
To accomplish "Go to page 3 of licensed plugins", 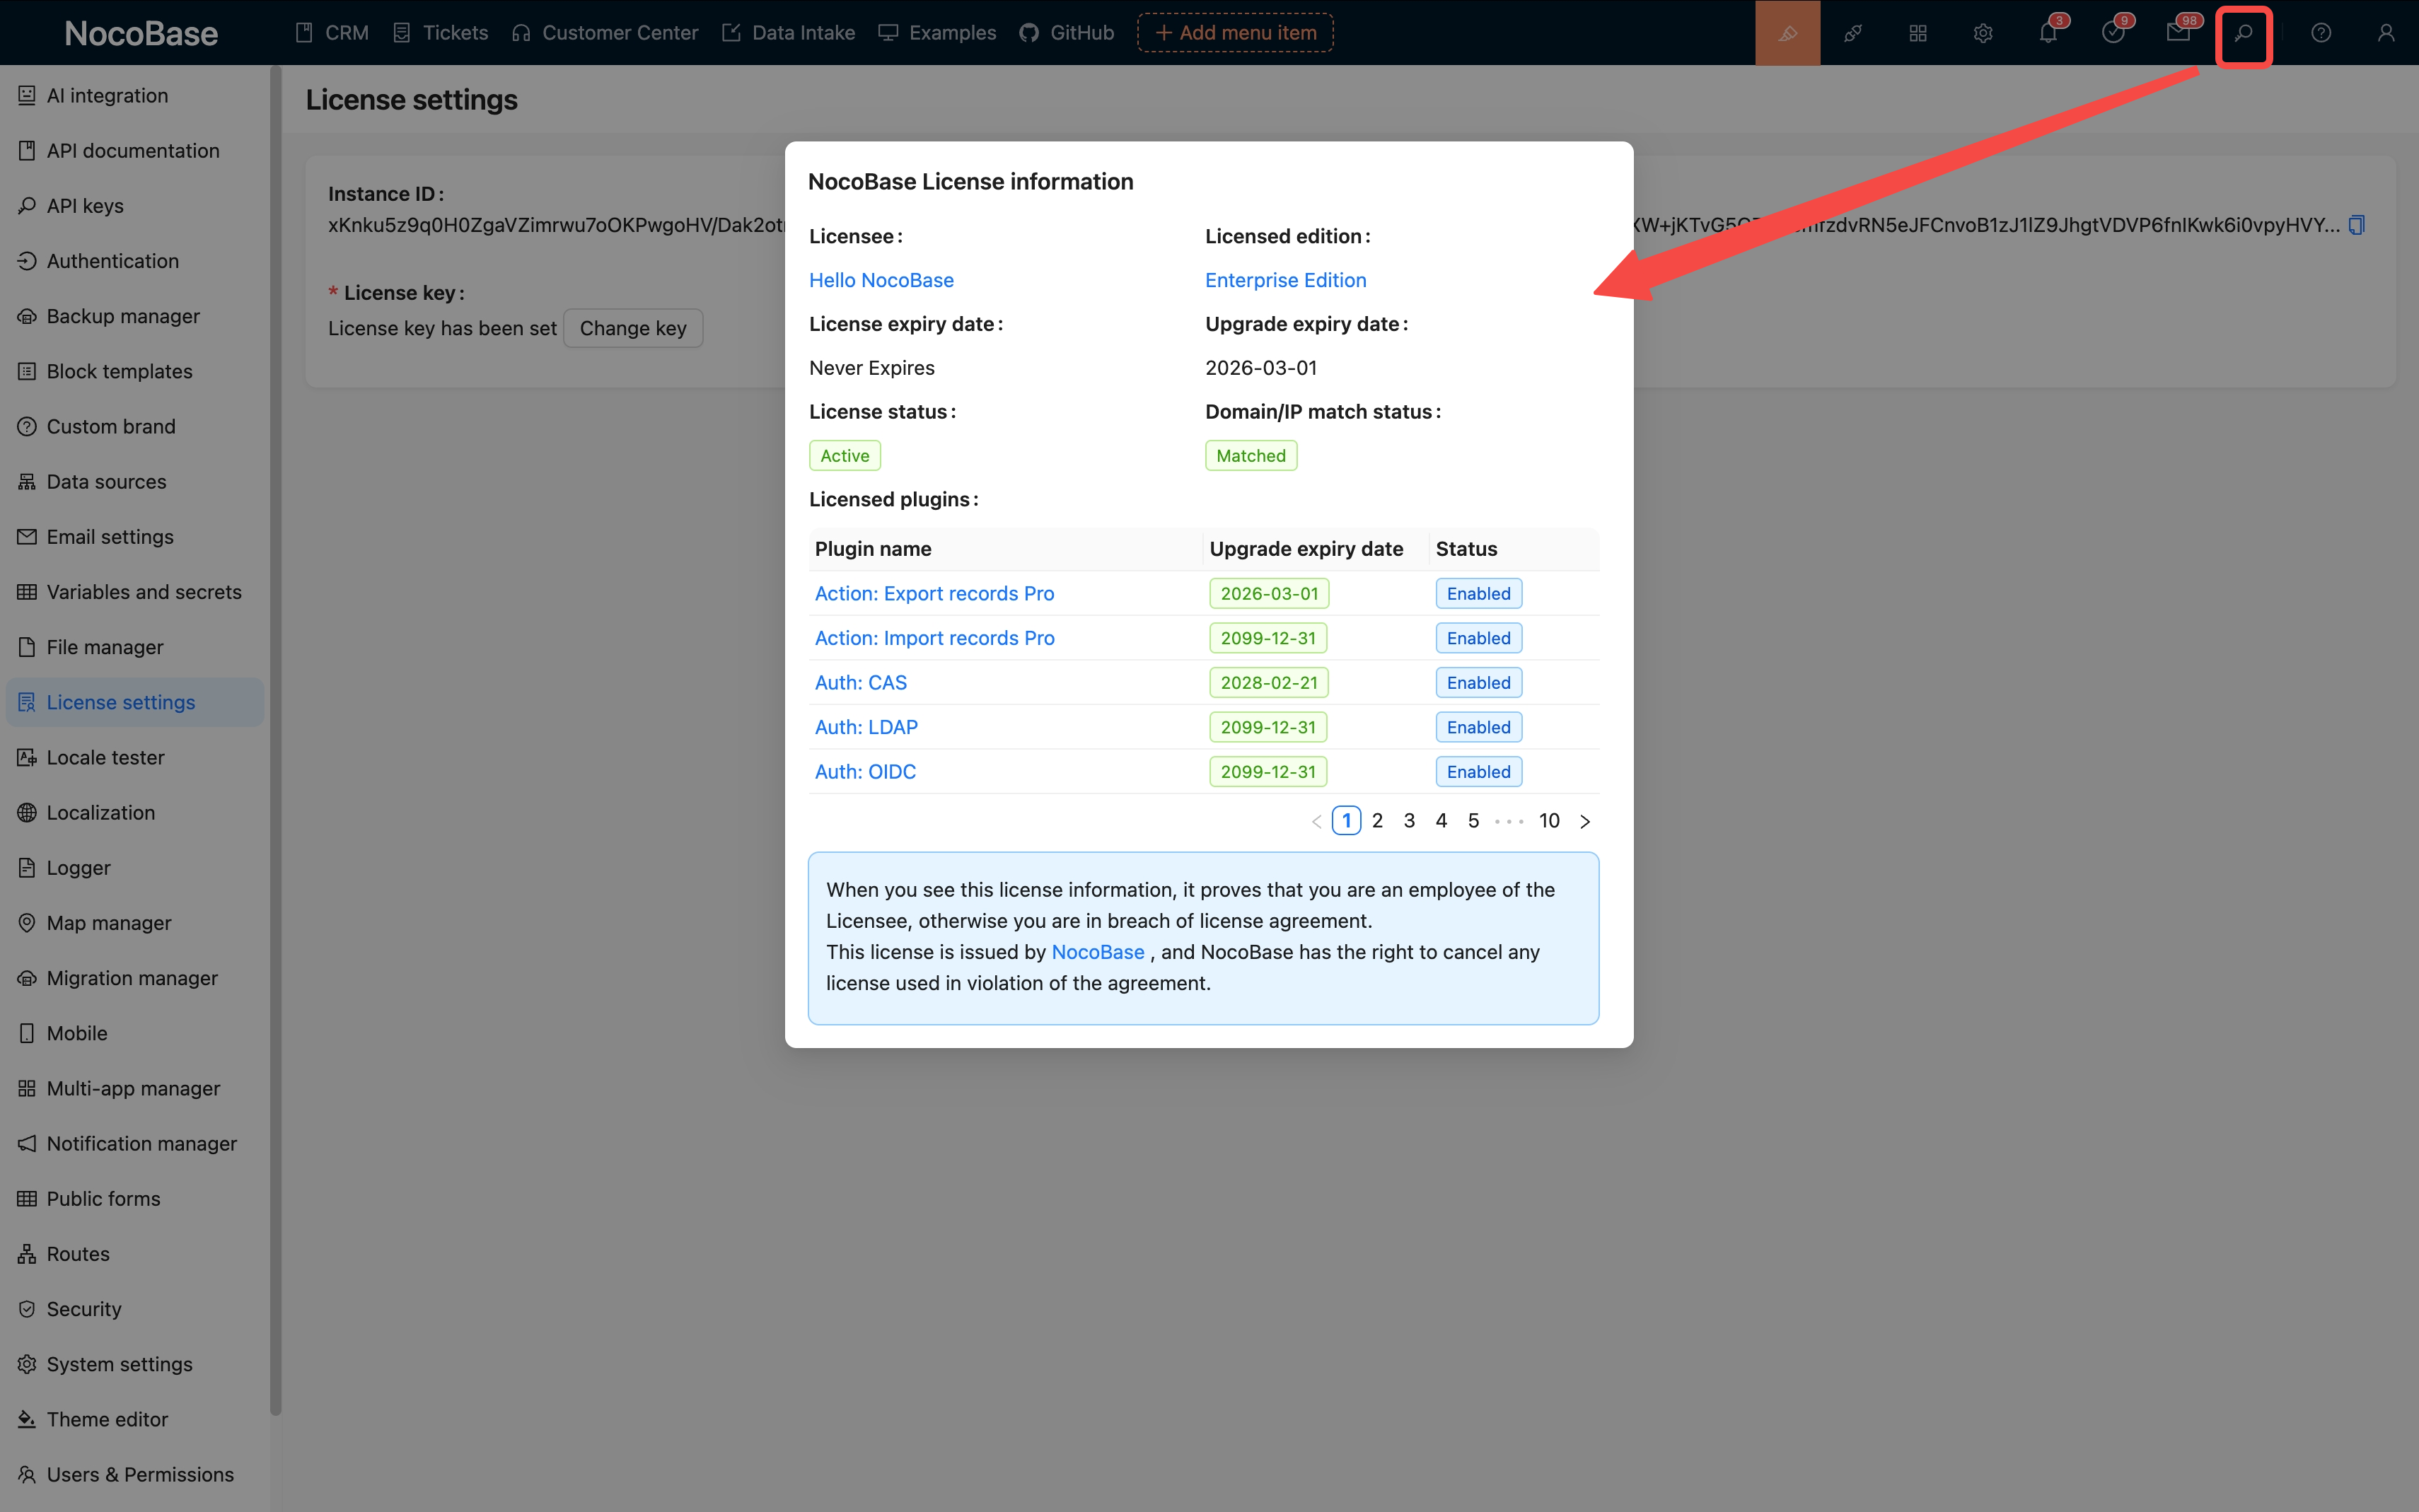I will click(x=1409, y=821).
